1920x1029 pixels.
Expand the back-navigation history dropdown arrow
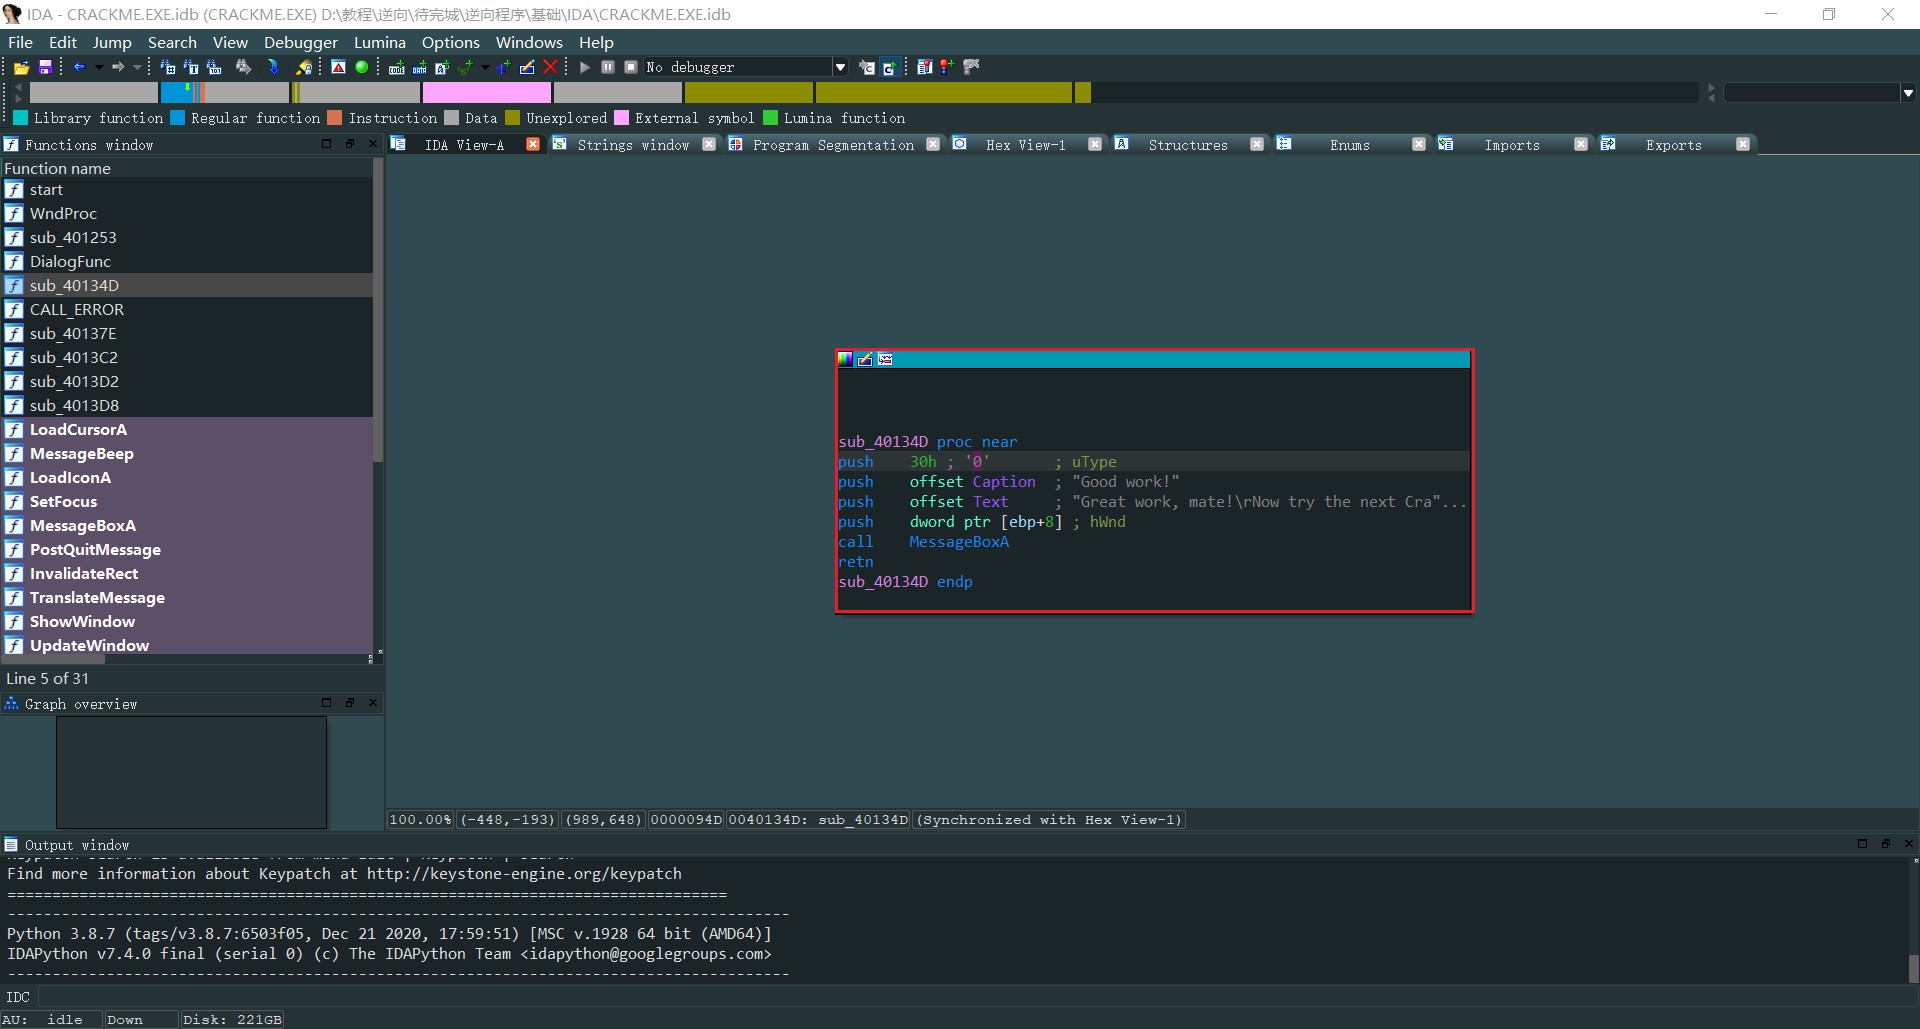pos(99,67)
